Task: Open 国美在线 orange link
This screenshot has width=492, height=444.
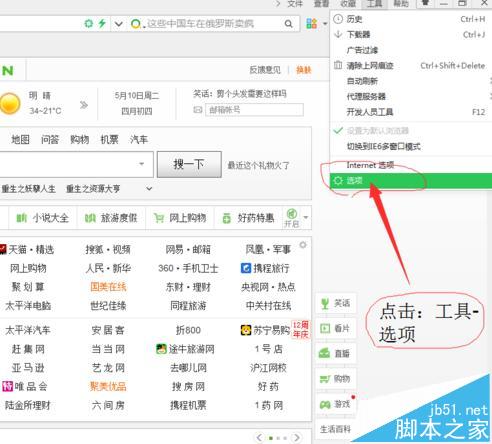Action: 108,287
